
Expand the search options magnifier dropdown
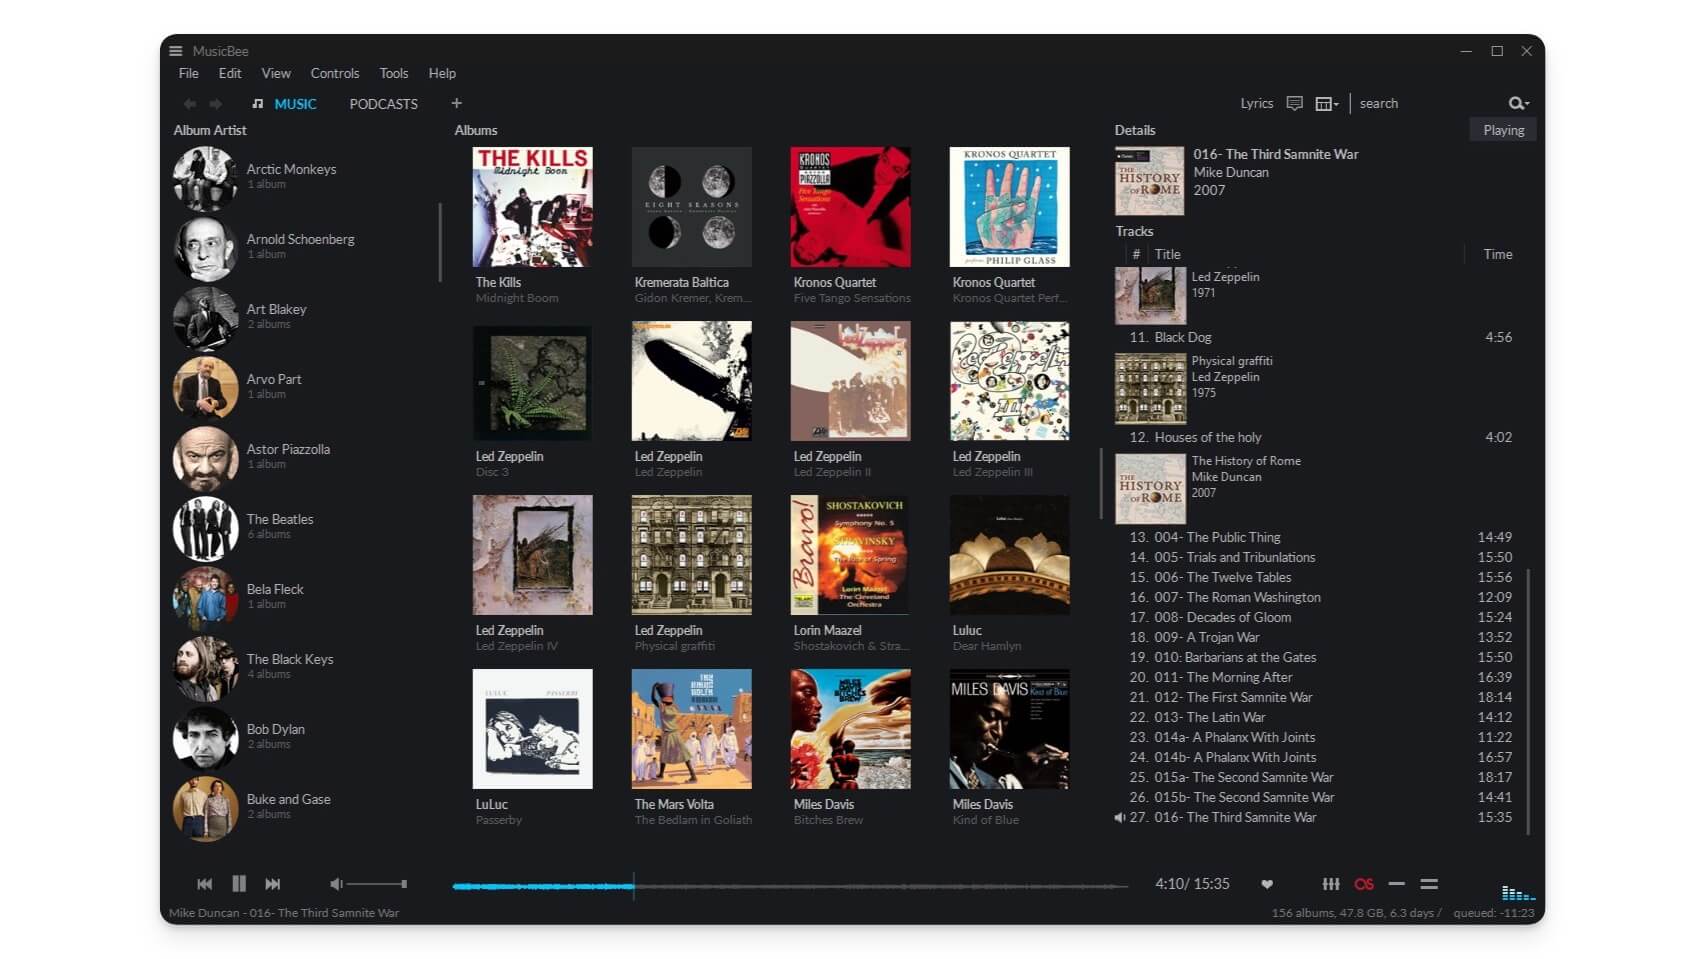[x=1518, y=103]
